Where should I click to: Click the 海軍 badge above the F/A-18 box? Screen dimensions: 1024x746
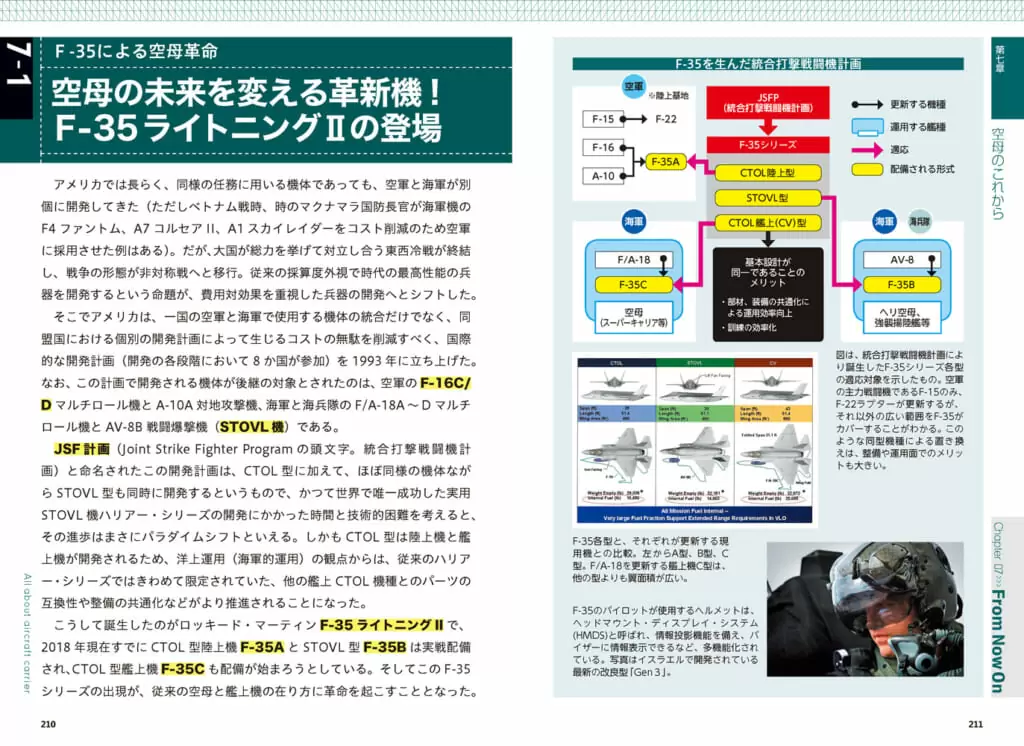pos(633,222)
